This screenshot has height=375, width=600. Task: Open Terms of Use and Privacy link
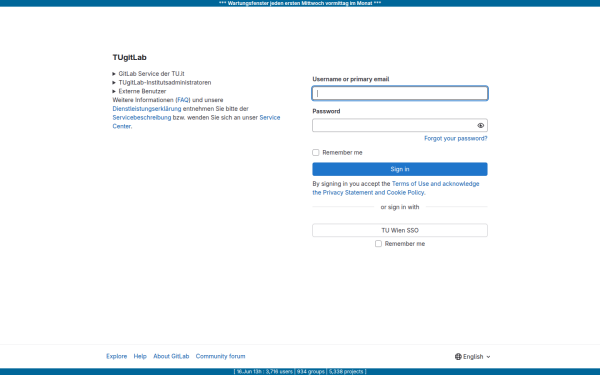396,188
